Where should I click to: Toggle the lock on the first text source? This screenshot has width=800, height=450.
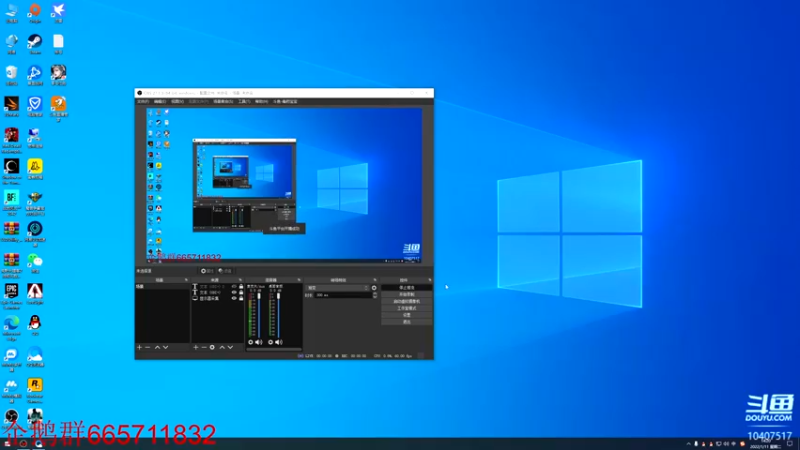[x=241, y=287]
